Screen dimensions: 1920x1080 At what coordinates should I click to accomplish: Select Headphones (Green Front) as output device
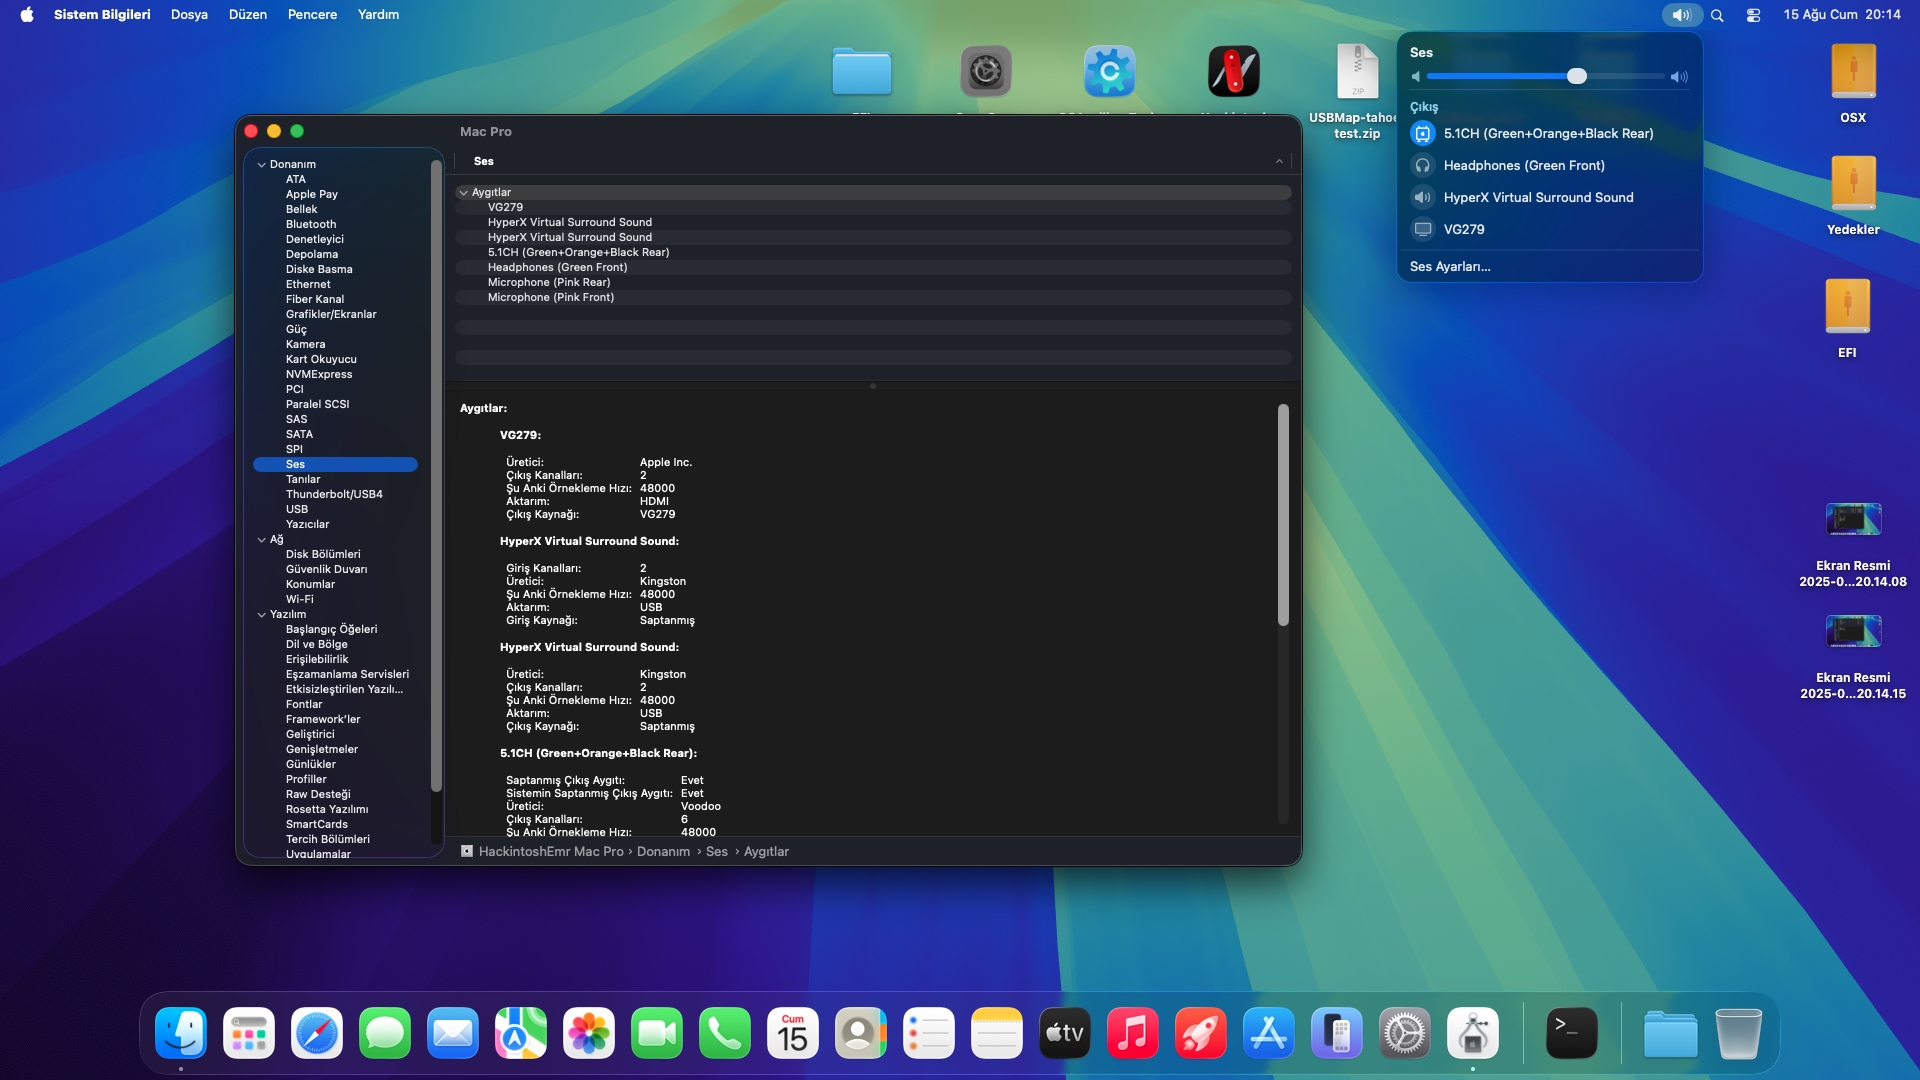(1522, 165)
